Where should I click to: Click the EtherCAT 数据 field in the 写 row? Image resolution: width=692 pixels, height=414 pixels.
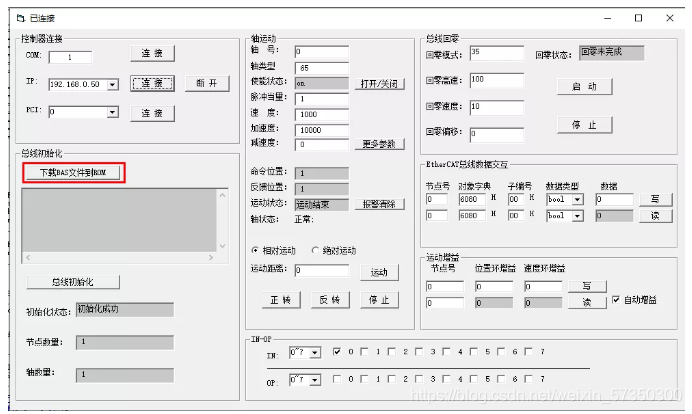[614, 199]
